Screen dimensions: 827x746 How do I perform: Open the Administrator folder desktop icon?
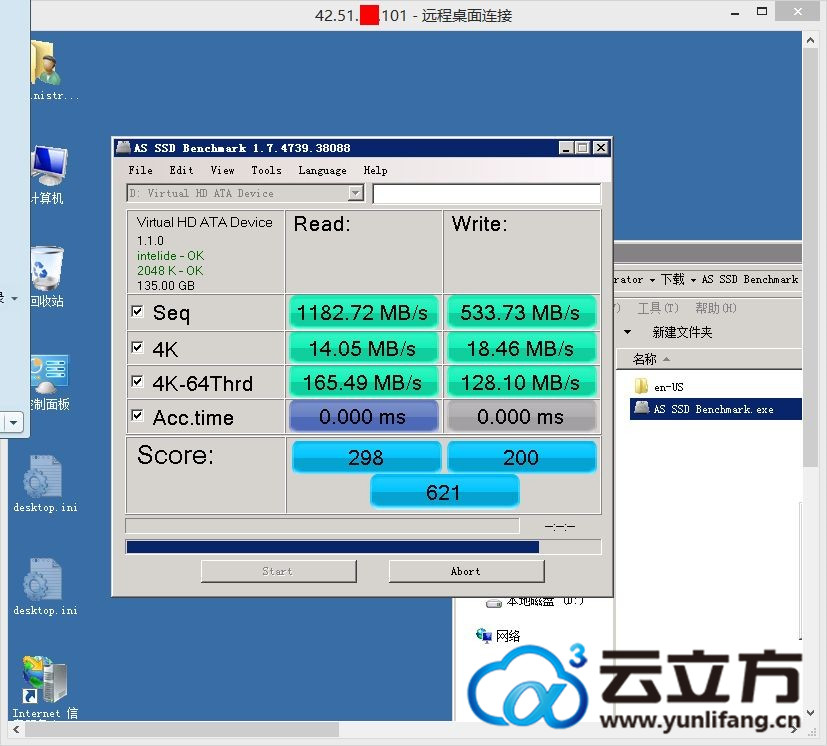pyautogui.click(x=45, y=63)
